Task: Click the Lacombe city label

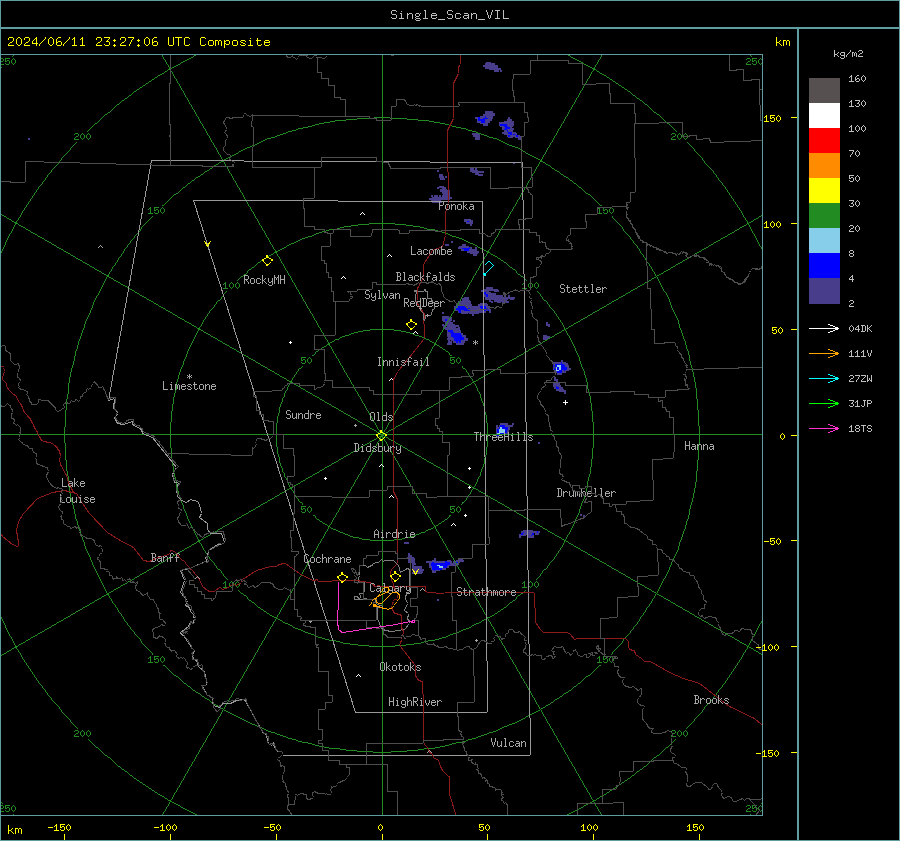Action: click(431, 251)
